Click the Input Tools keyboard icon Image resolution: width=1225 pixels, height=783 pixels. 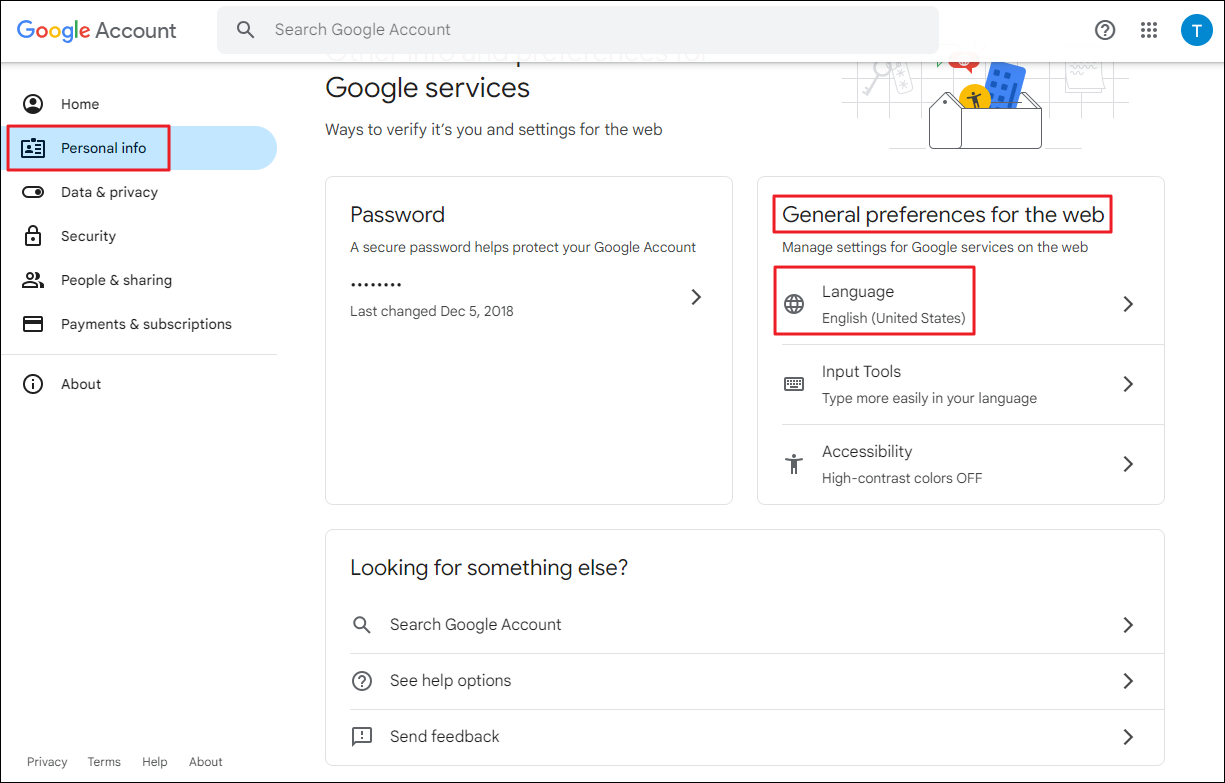pos(794,384)
